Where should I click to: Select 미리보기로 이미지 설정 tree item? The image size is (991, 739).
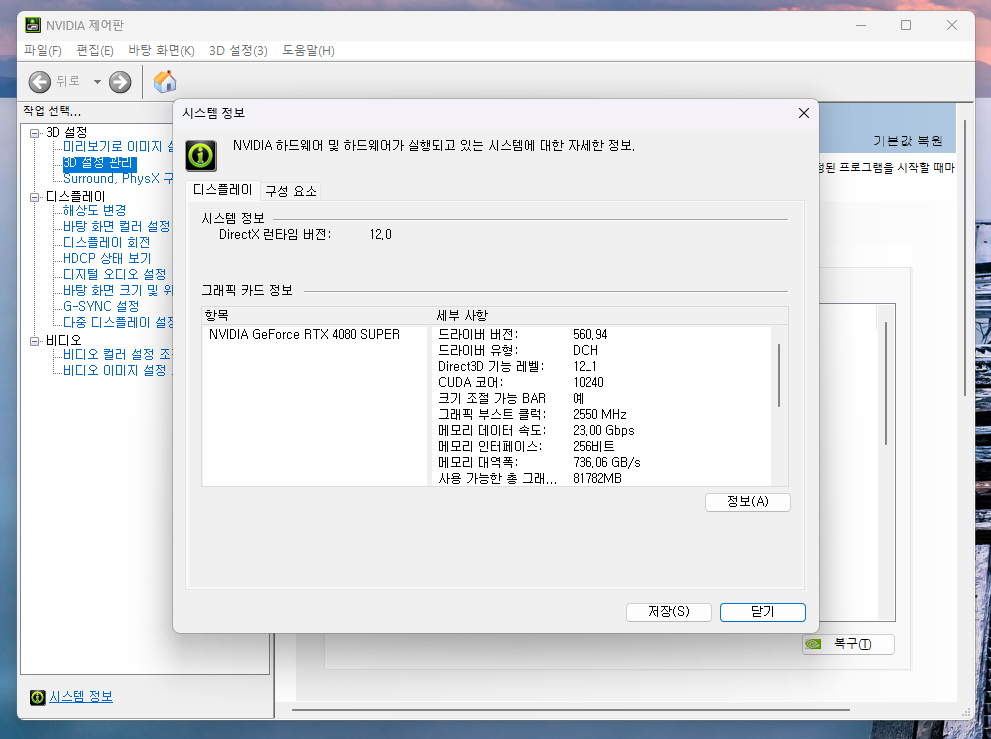tap(118, 147)
